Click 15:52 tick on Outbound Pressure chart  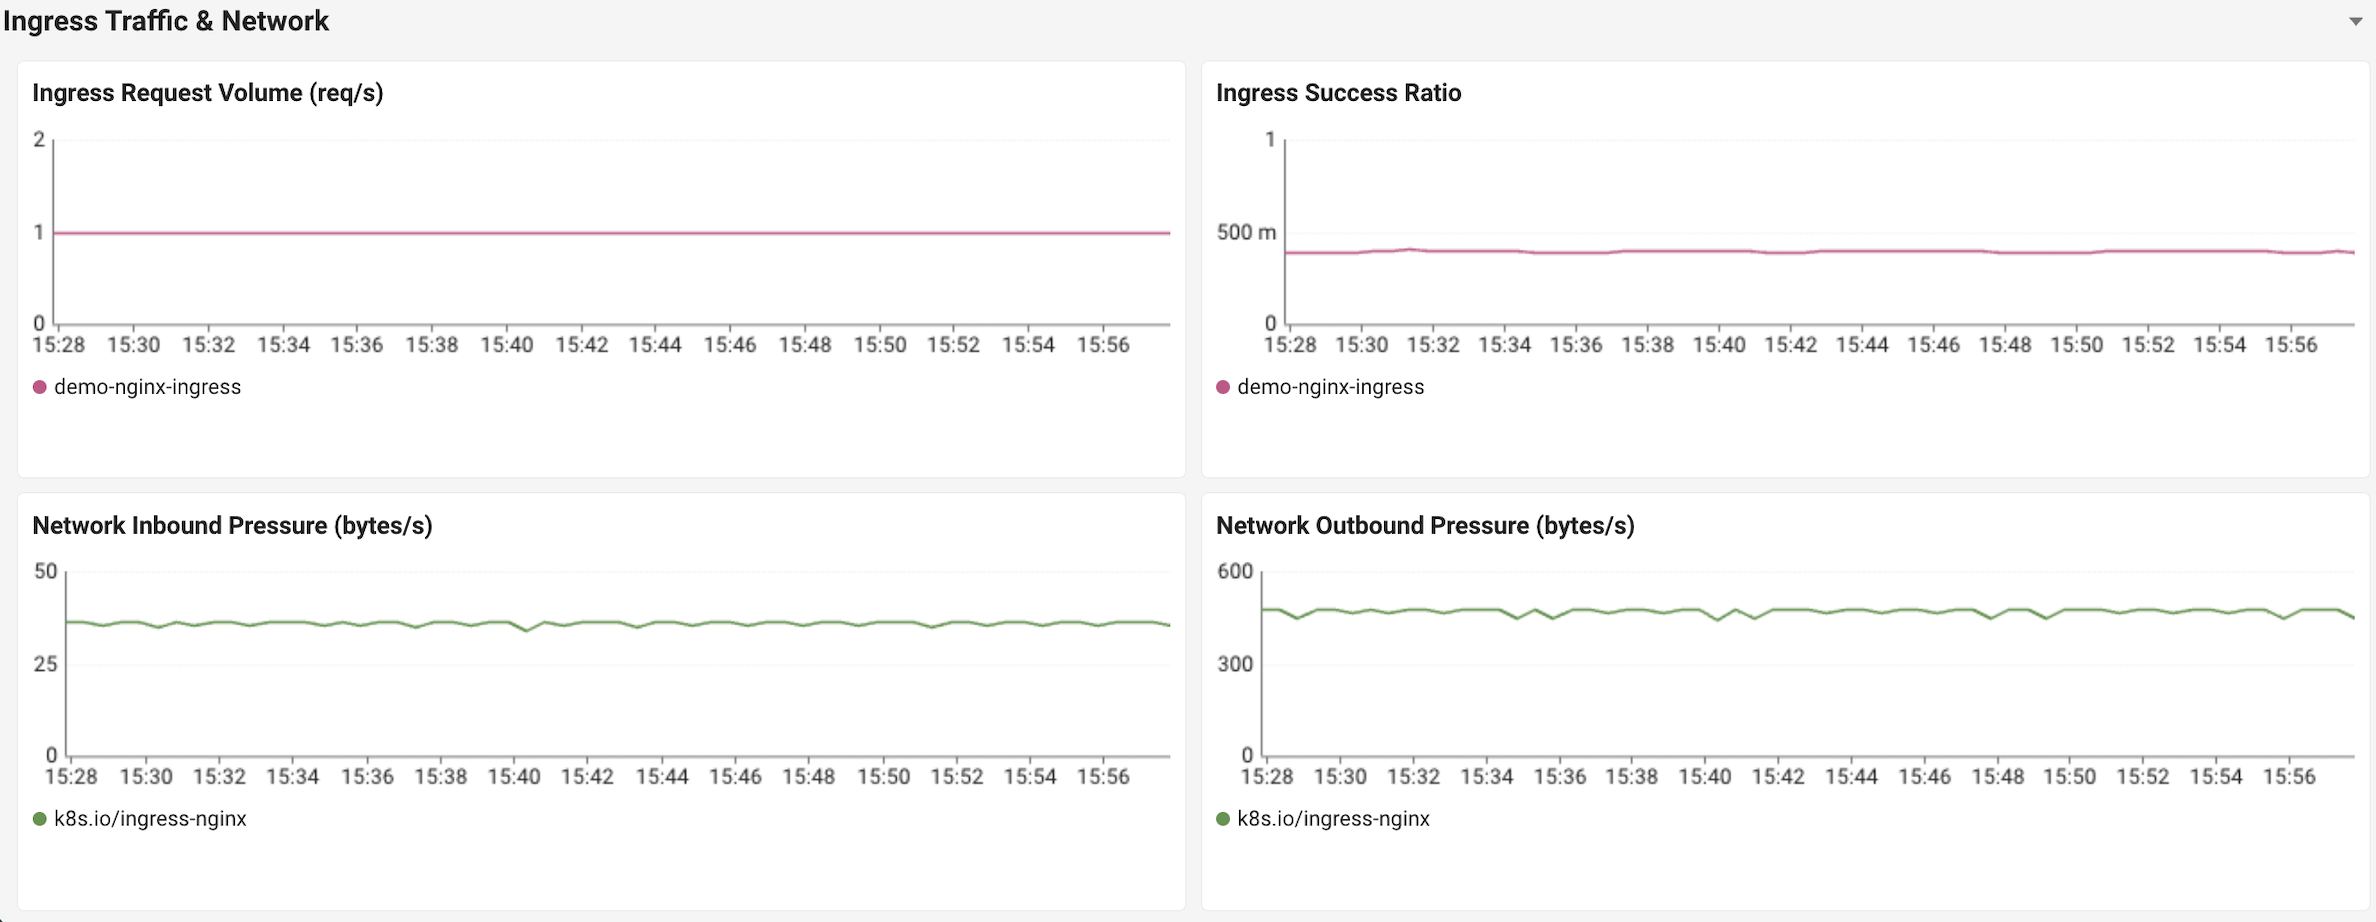click(2142, 777)
